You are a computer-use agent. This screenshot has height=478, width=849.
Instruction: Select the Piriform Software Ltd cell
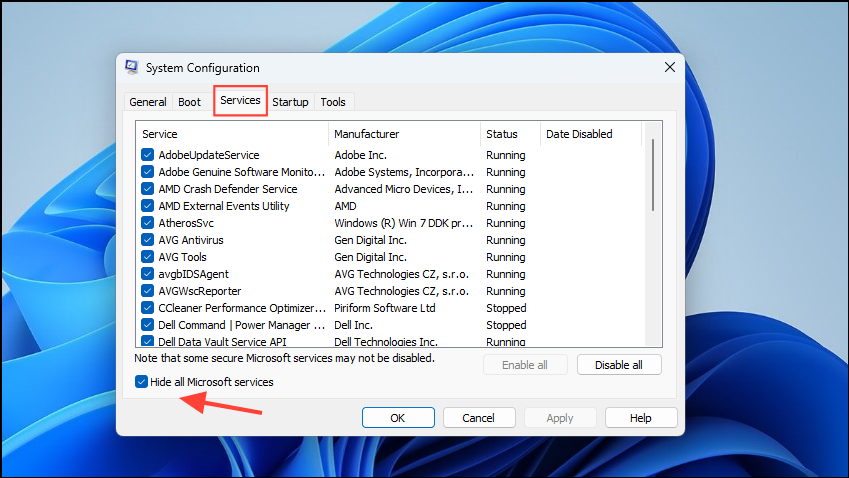click(385, 308)
